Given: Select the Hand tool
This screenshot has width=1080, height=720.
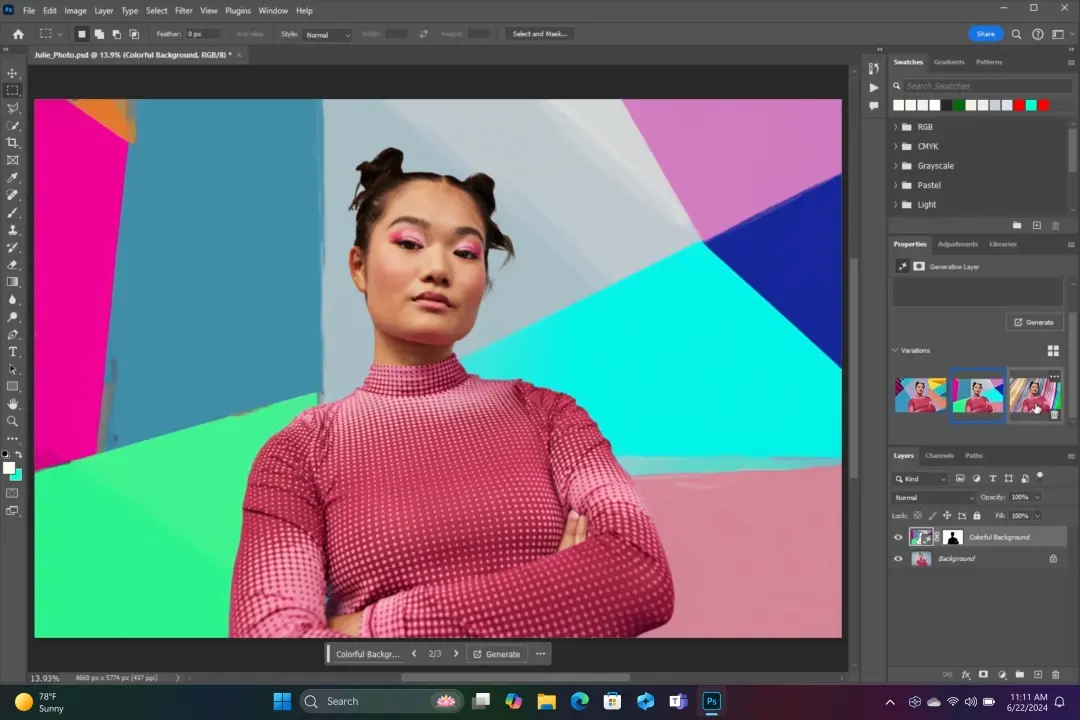Looking at the screenshot, I should click(x=13, y=404).
